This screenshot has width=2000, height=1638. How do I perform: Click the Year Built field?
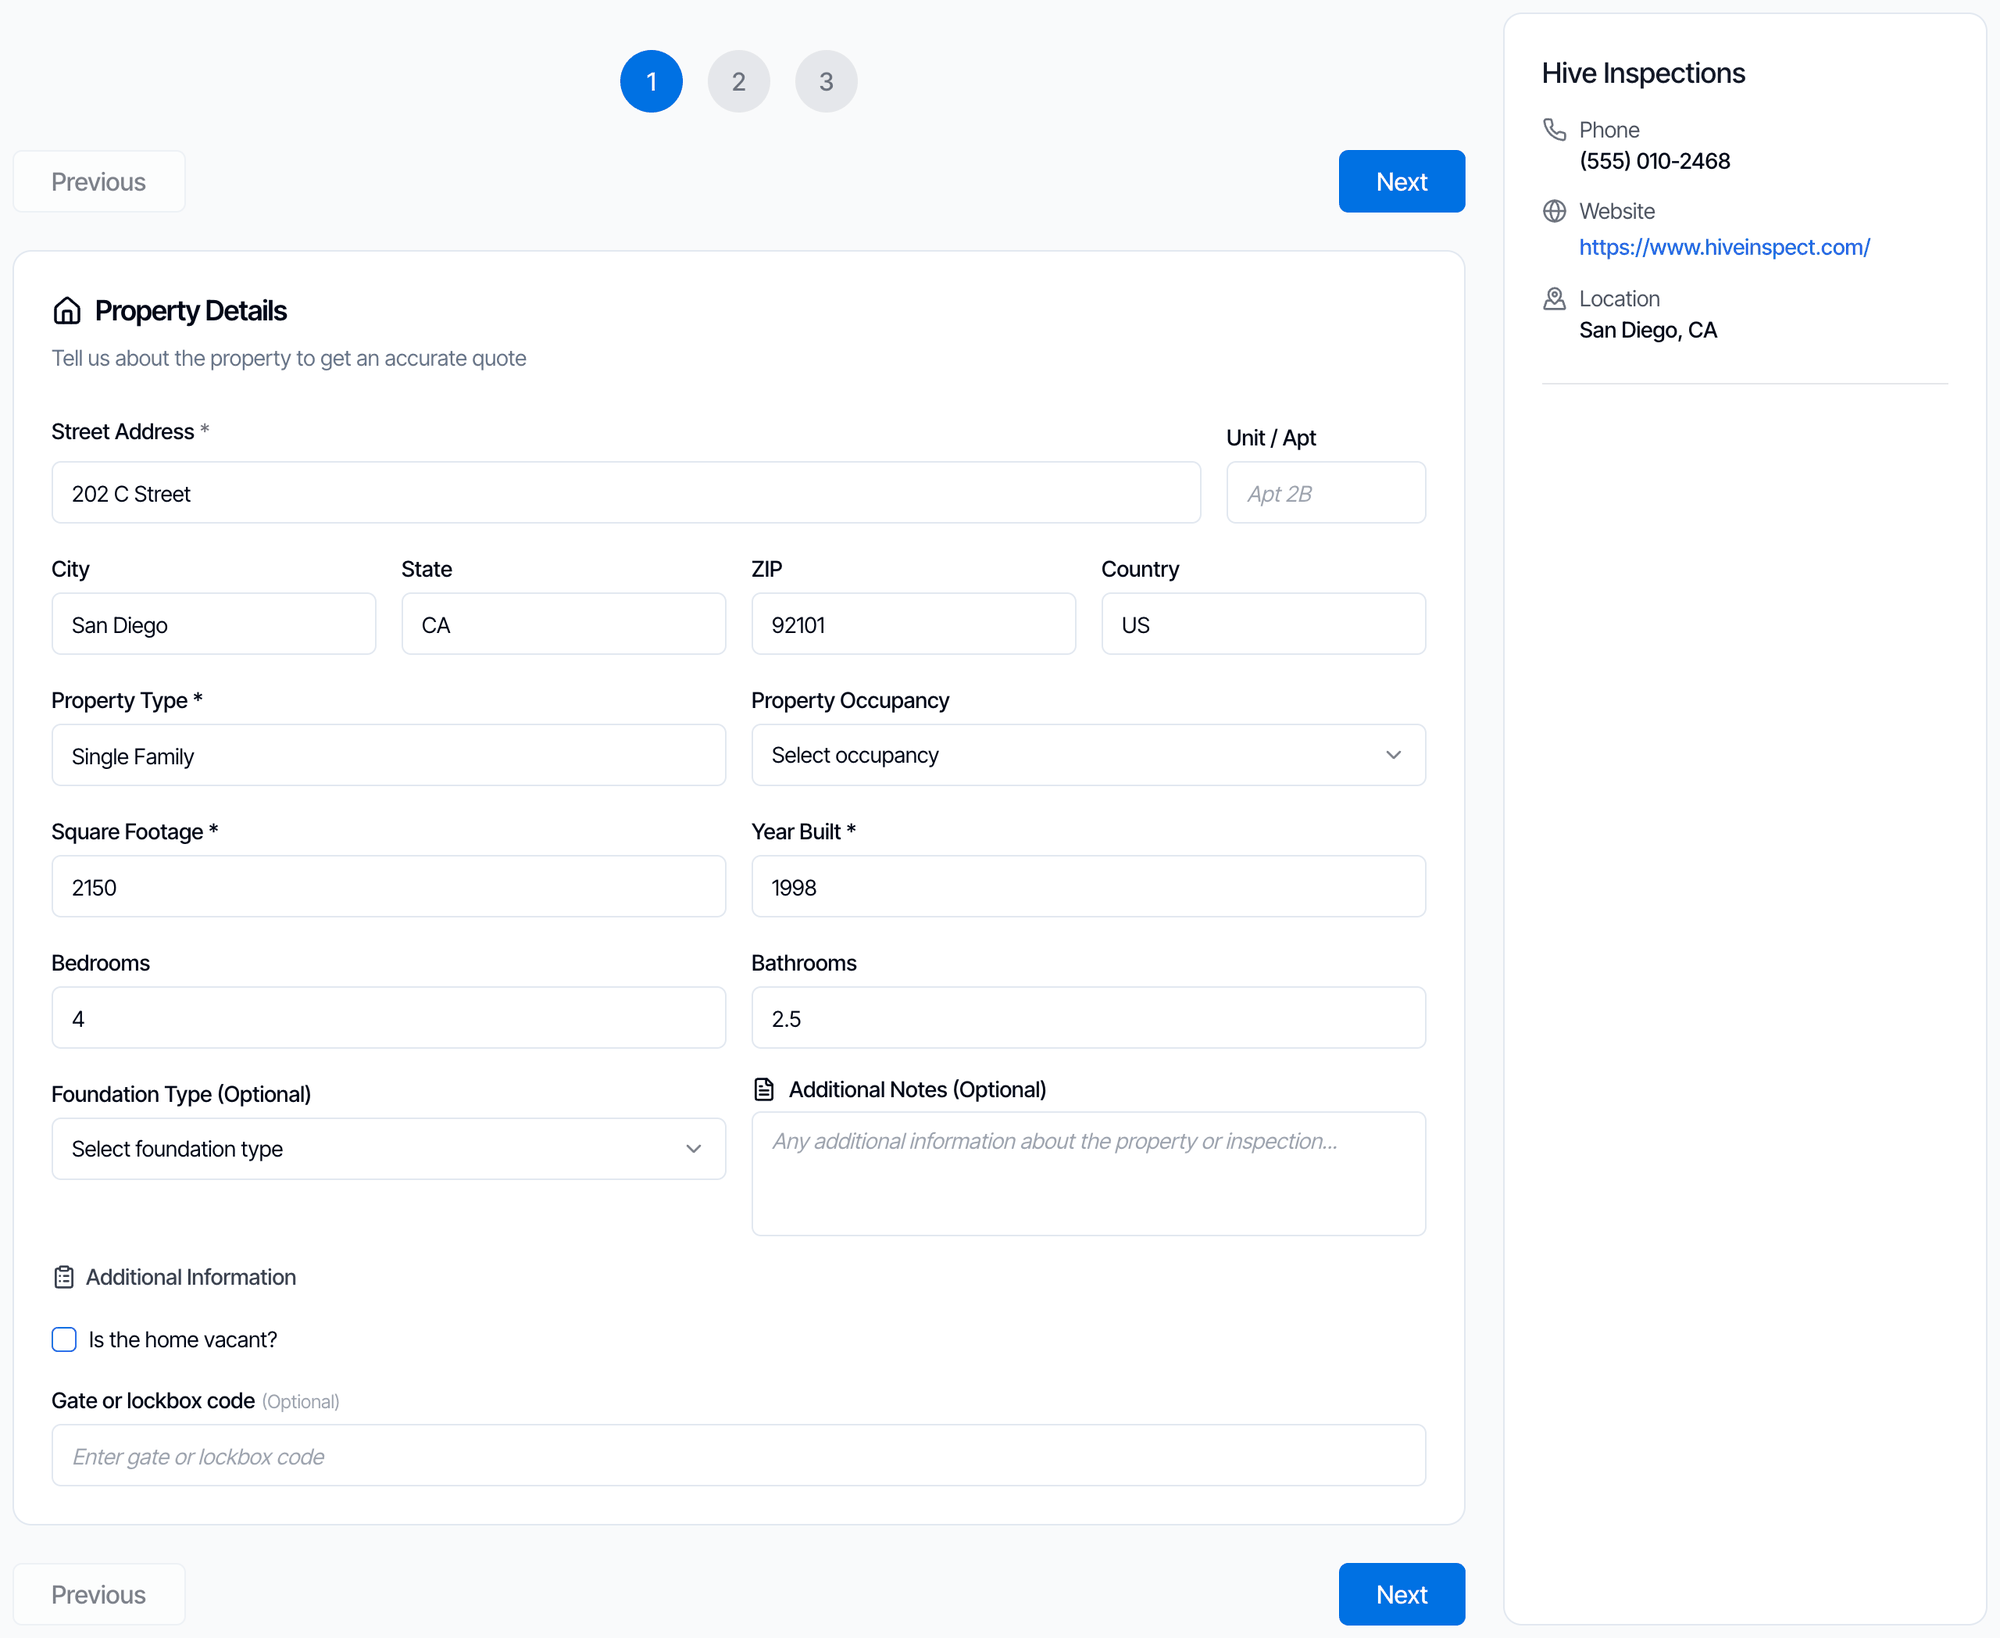(x=1088, y=887)
